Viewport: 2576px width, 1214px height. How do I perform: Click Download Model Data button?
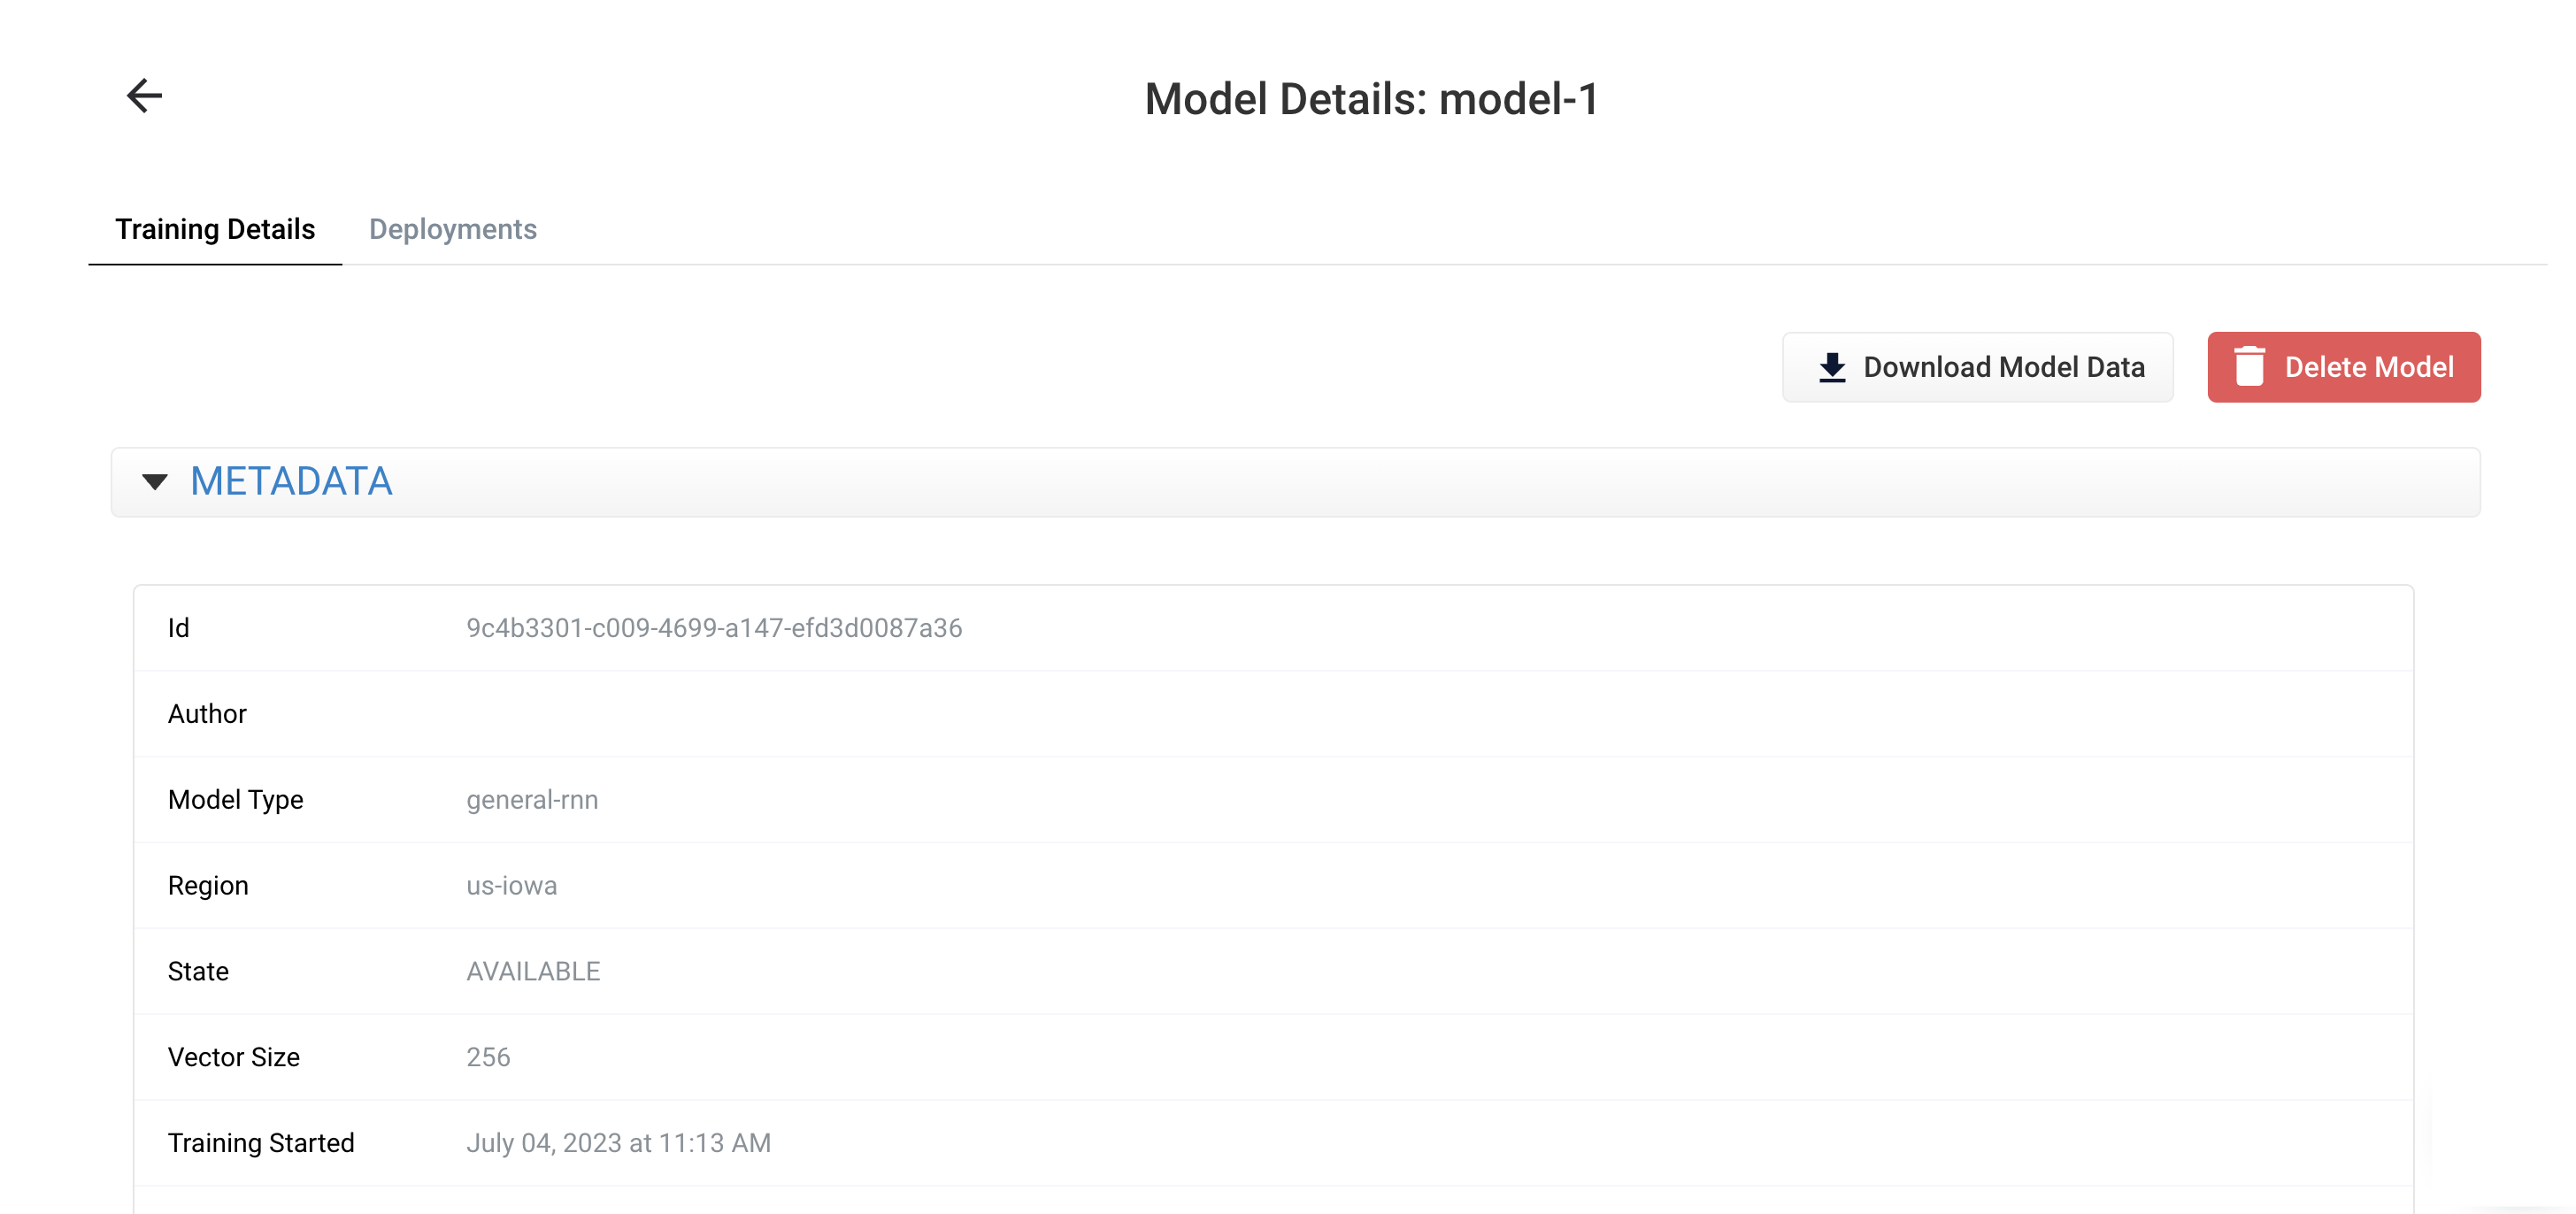coord(1978,366)
